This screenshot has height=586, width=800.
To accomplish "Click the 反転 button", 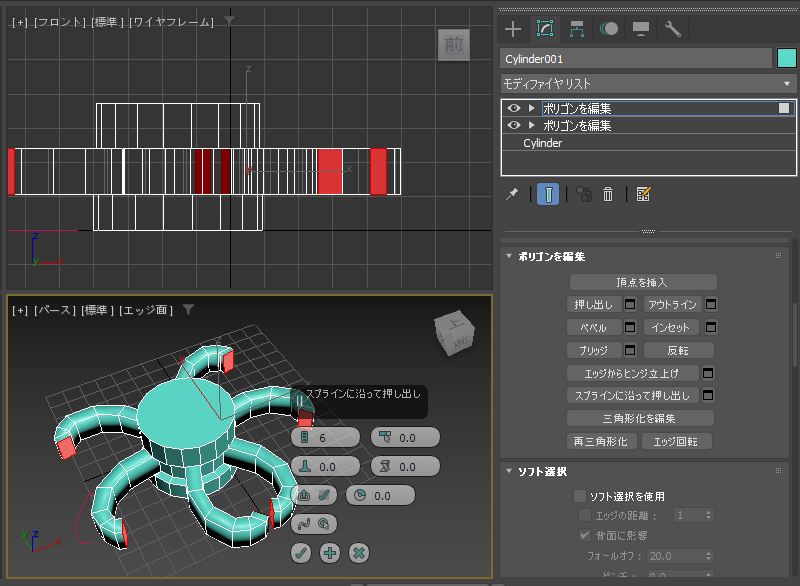I will tap(679, 350).
